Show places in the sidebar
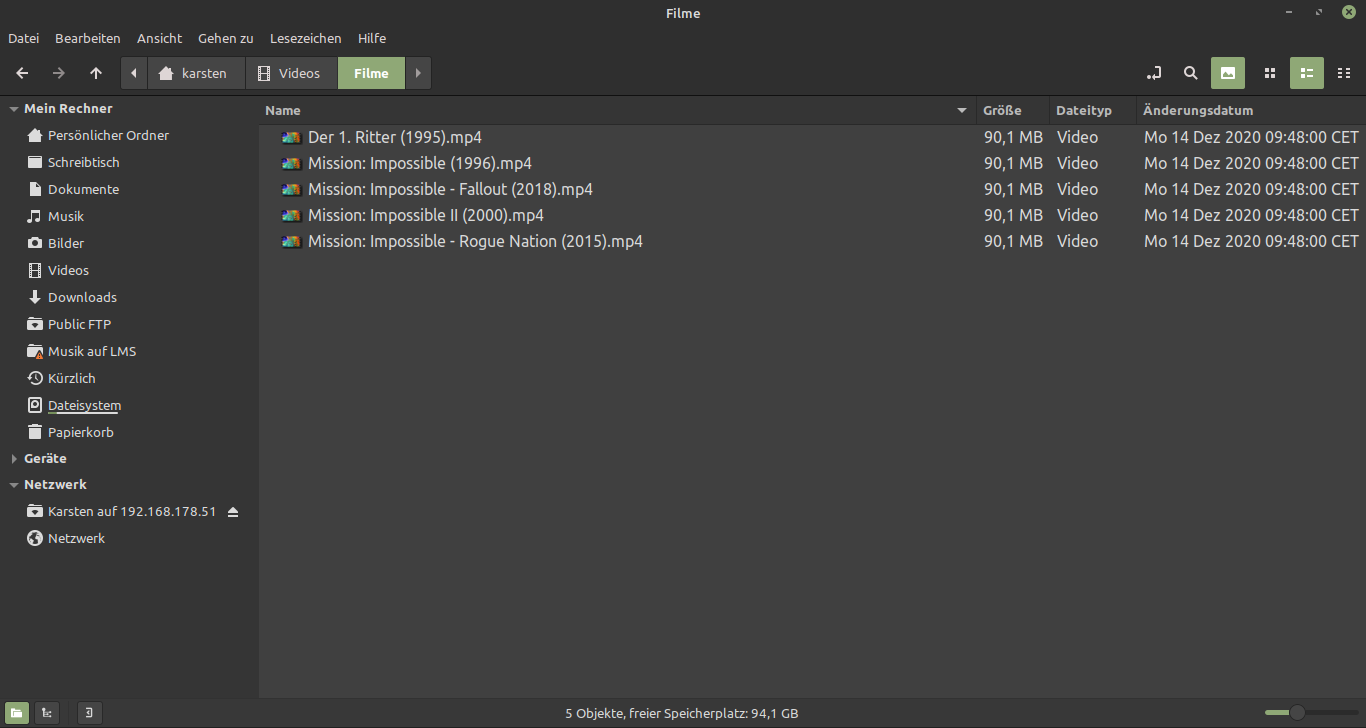The height and width of the screenshot is (728, 1366). pos(17,713)
